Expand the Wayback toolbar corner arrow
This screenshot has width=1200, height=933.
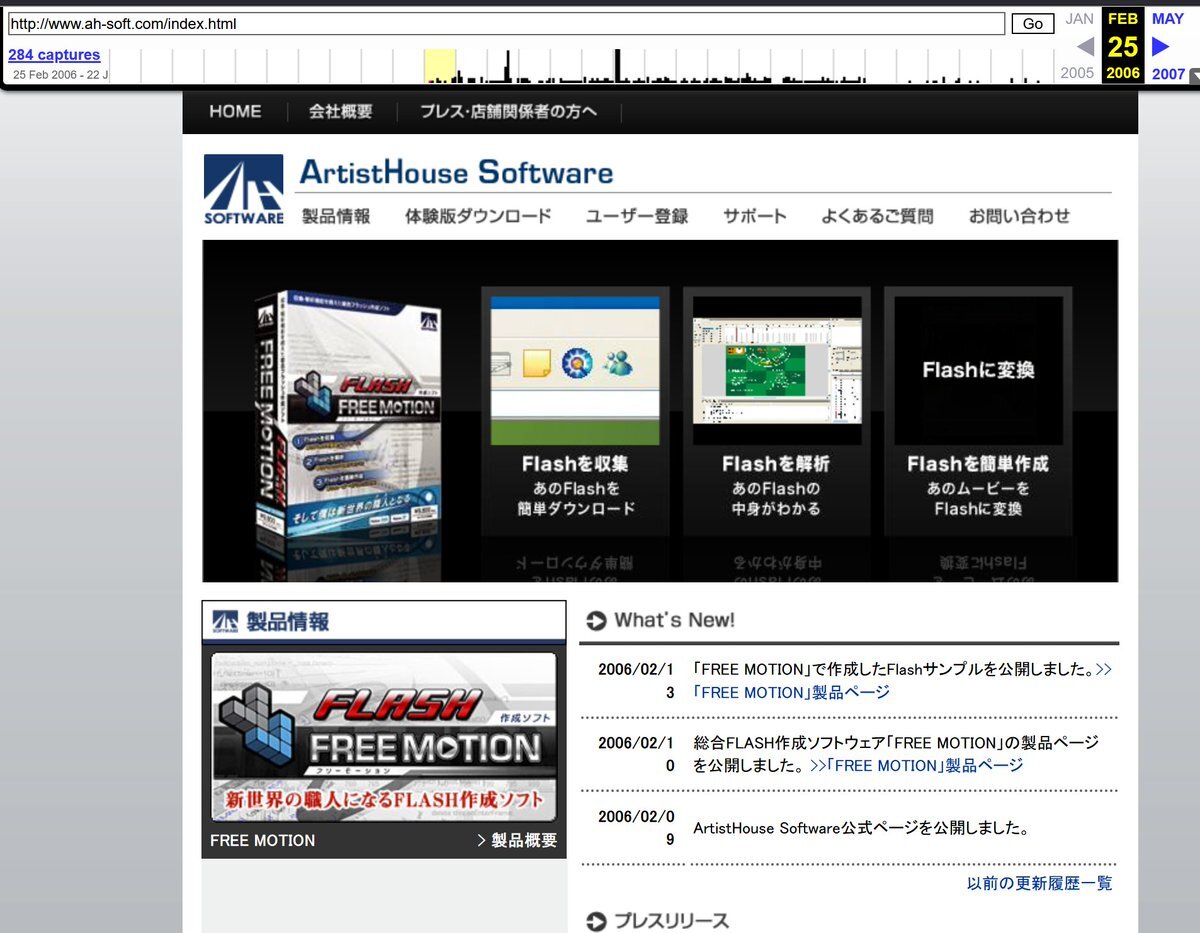(1193, 75)
